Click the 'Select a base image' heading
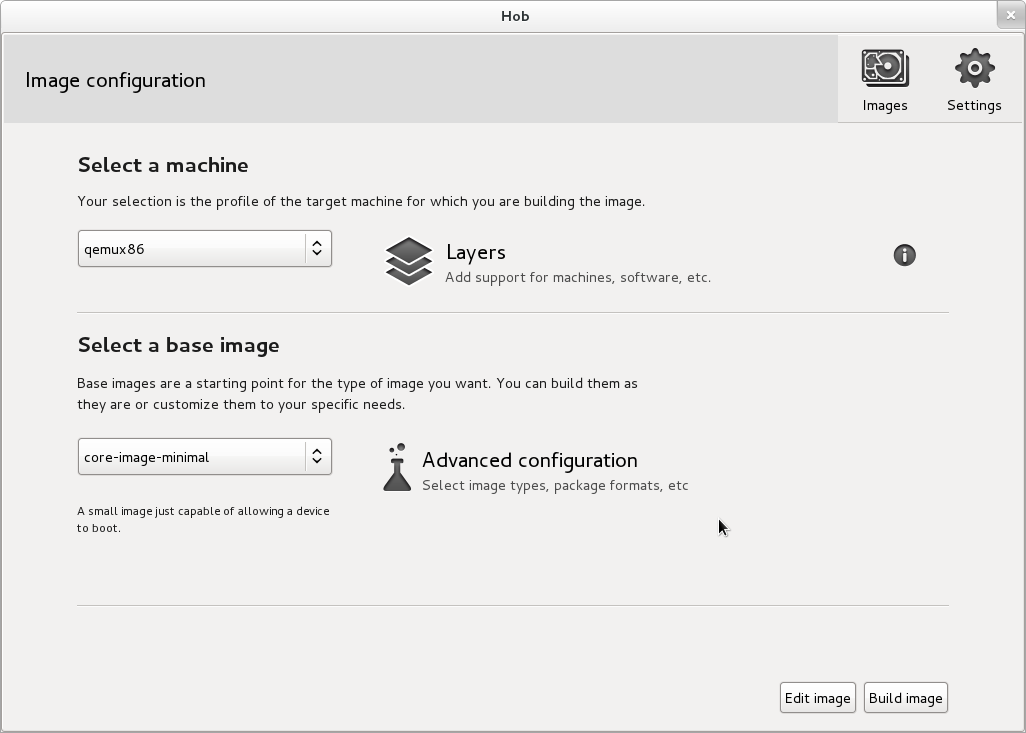This screenshot has width=1026, height=733. pyautogui.click(x=179, y=346)
